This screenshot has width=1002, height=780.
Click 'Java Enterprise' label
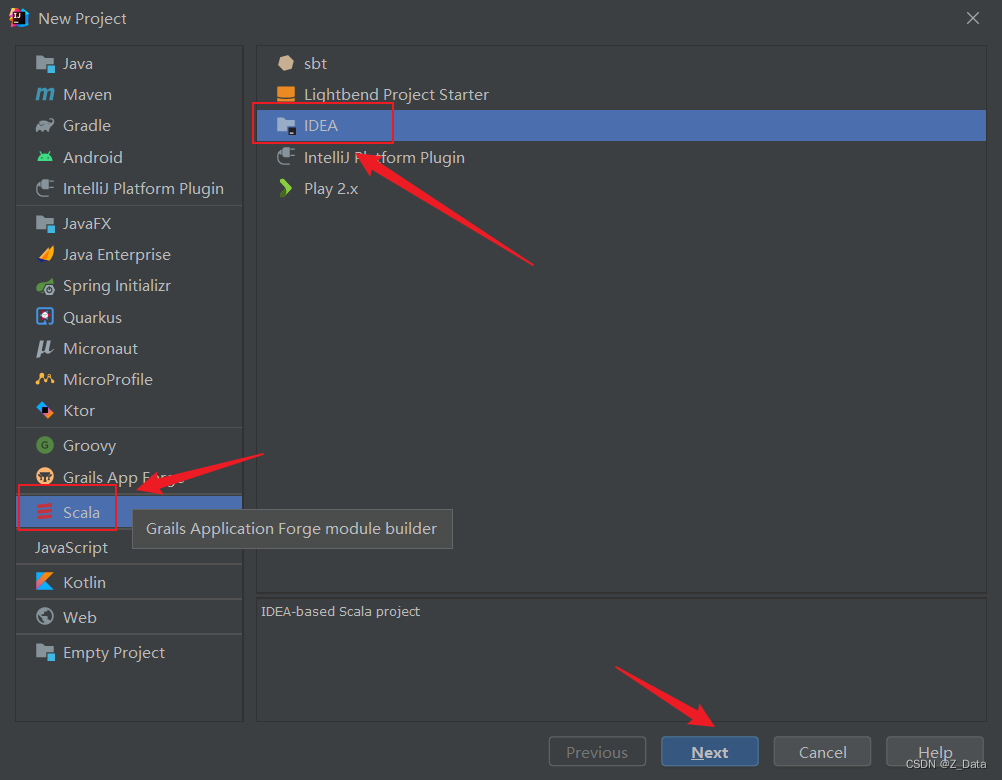click(x=117, y=255)
